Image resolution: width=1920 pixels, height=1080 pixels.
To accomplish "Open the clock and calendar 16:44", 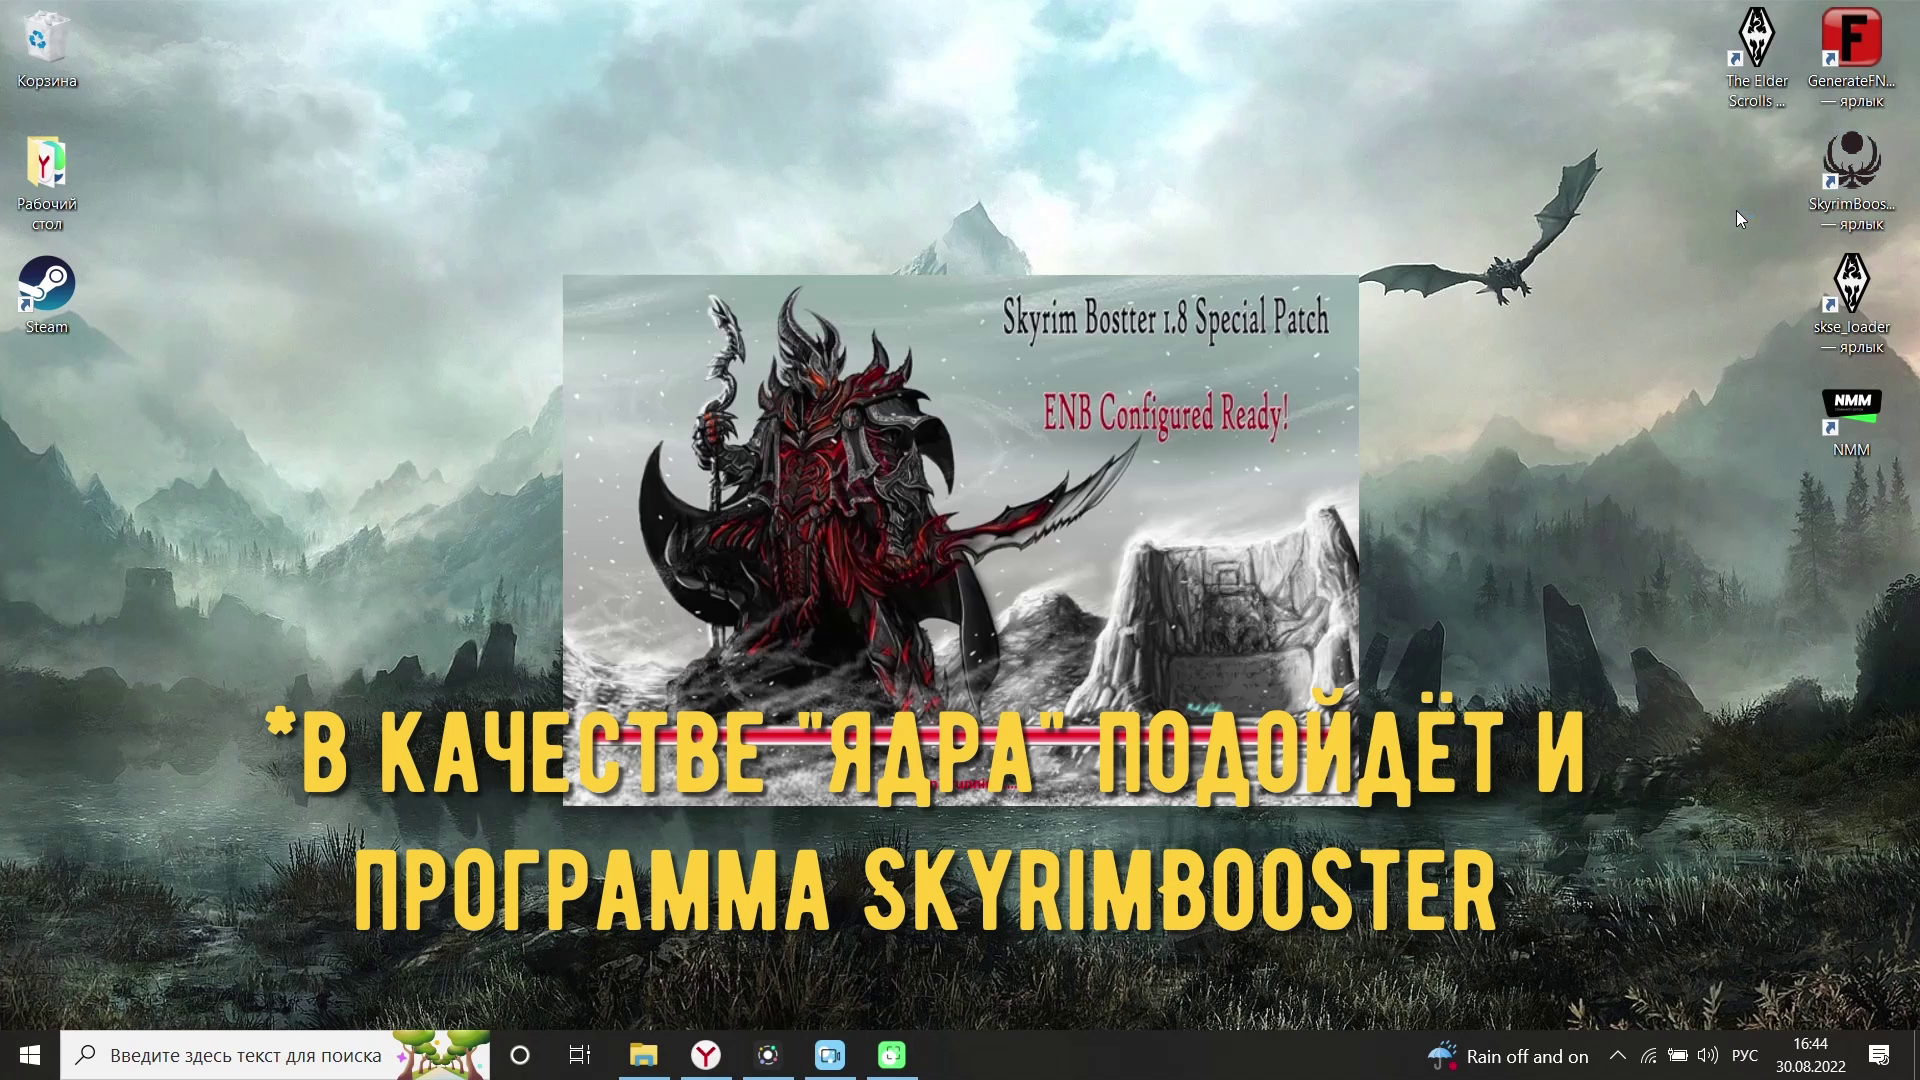I will tap(1811, 1055).
